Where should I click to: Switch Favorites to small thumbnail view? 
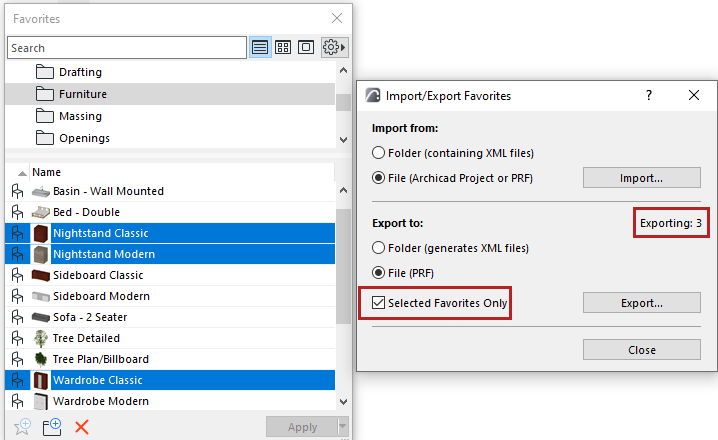(283, 47)
